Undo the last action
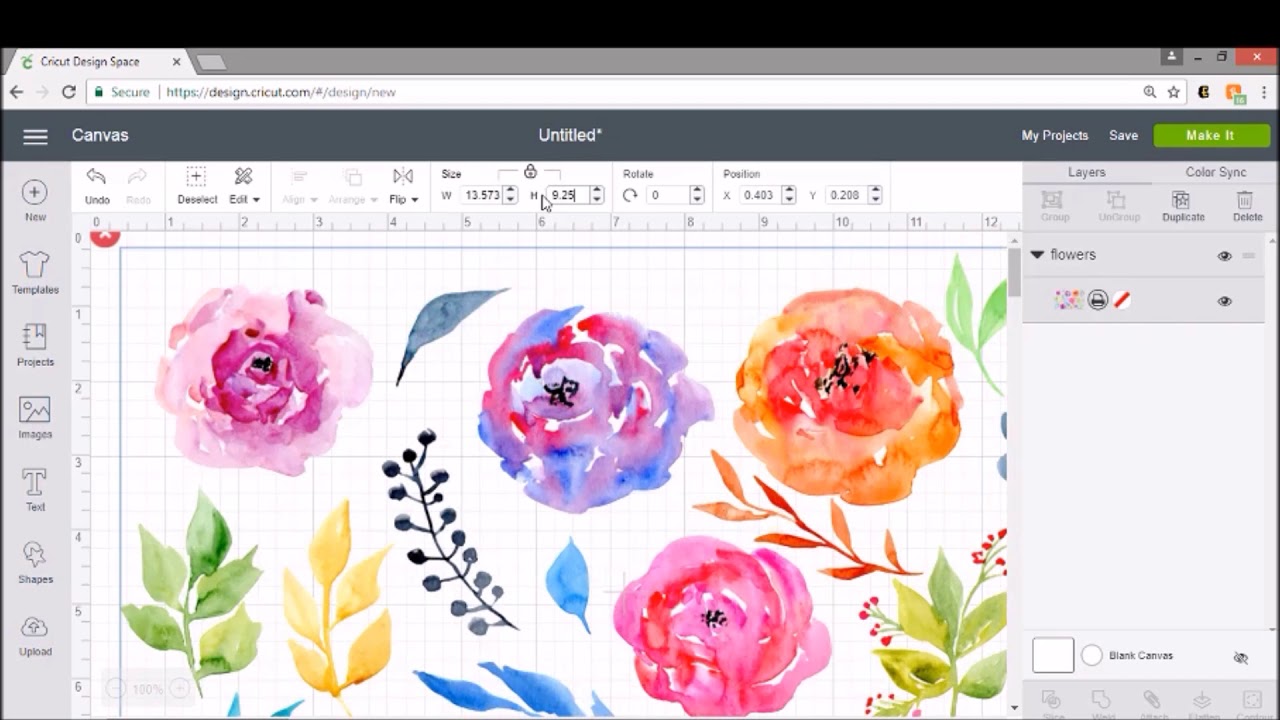 click(97, 186)
